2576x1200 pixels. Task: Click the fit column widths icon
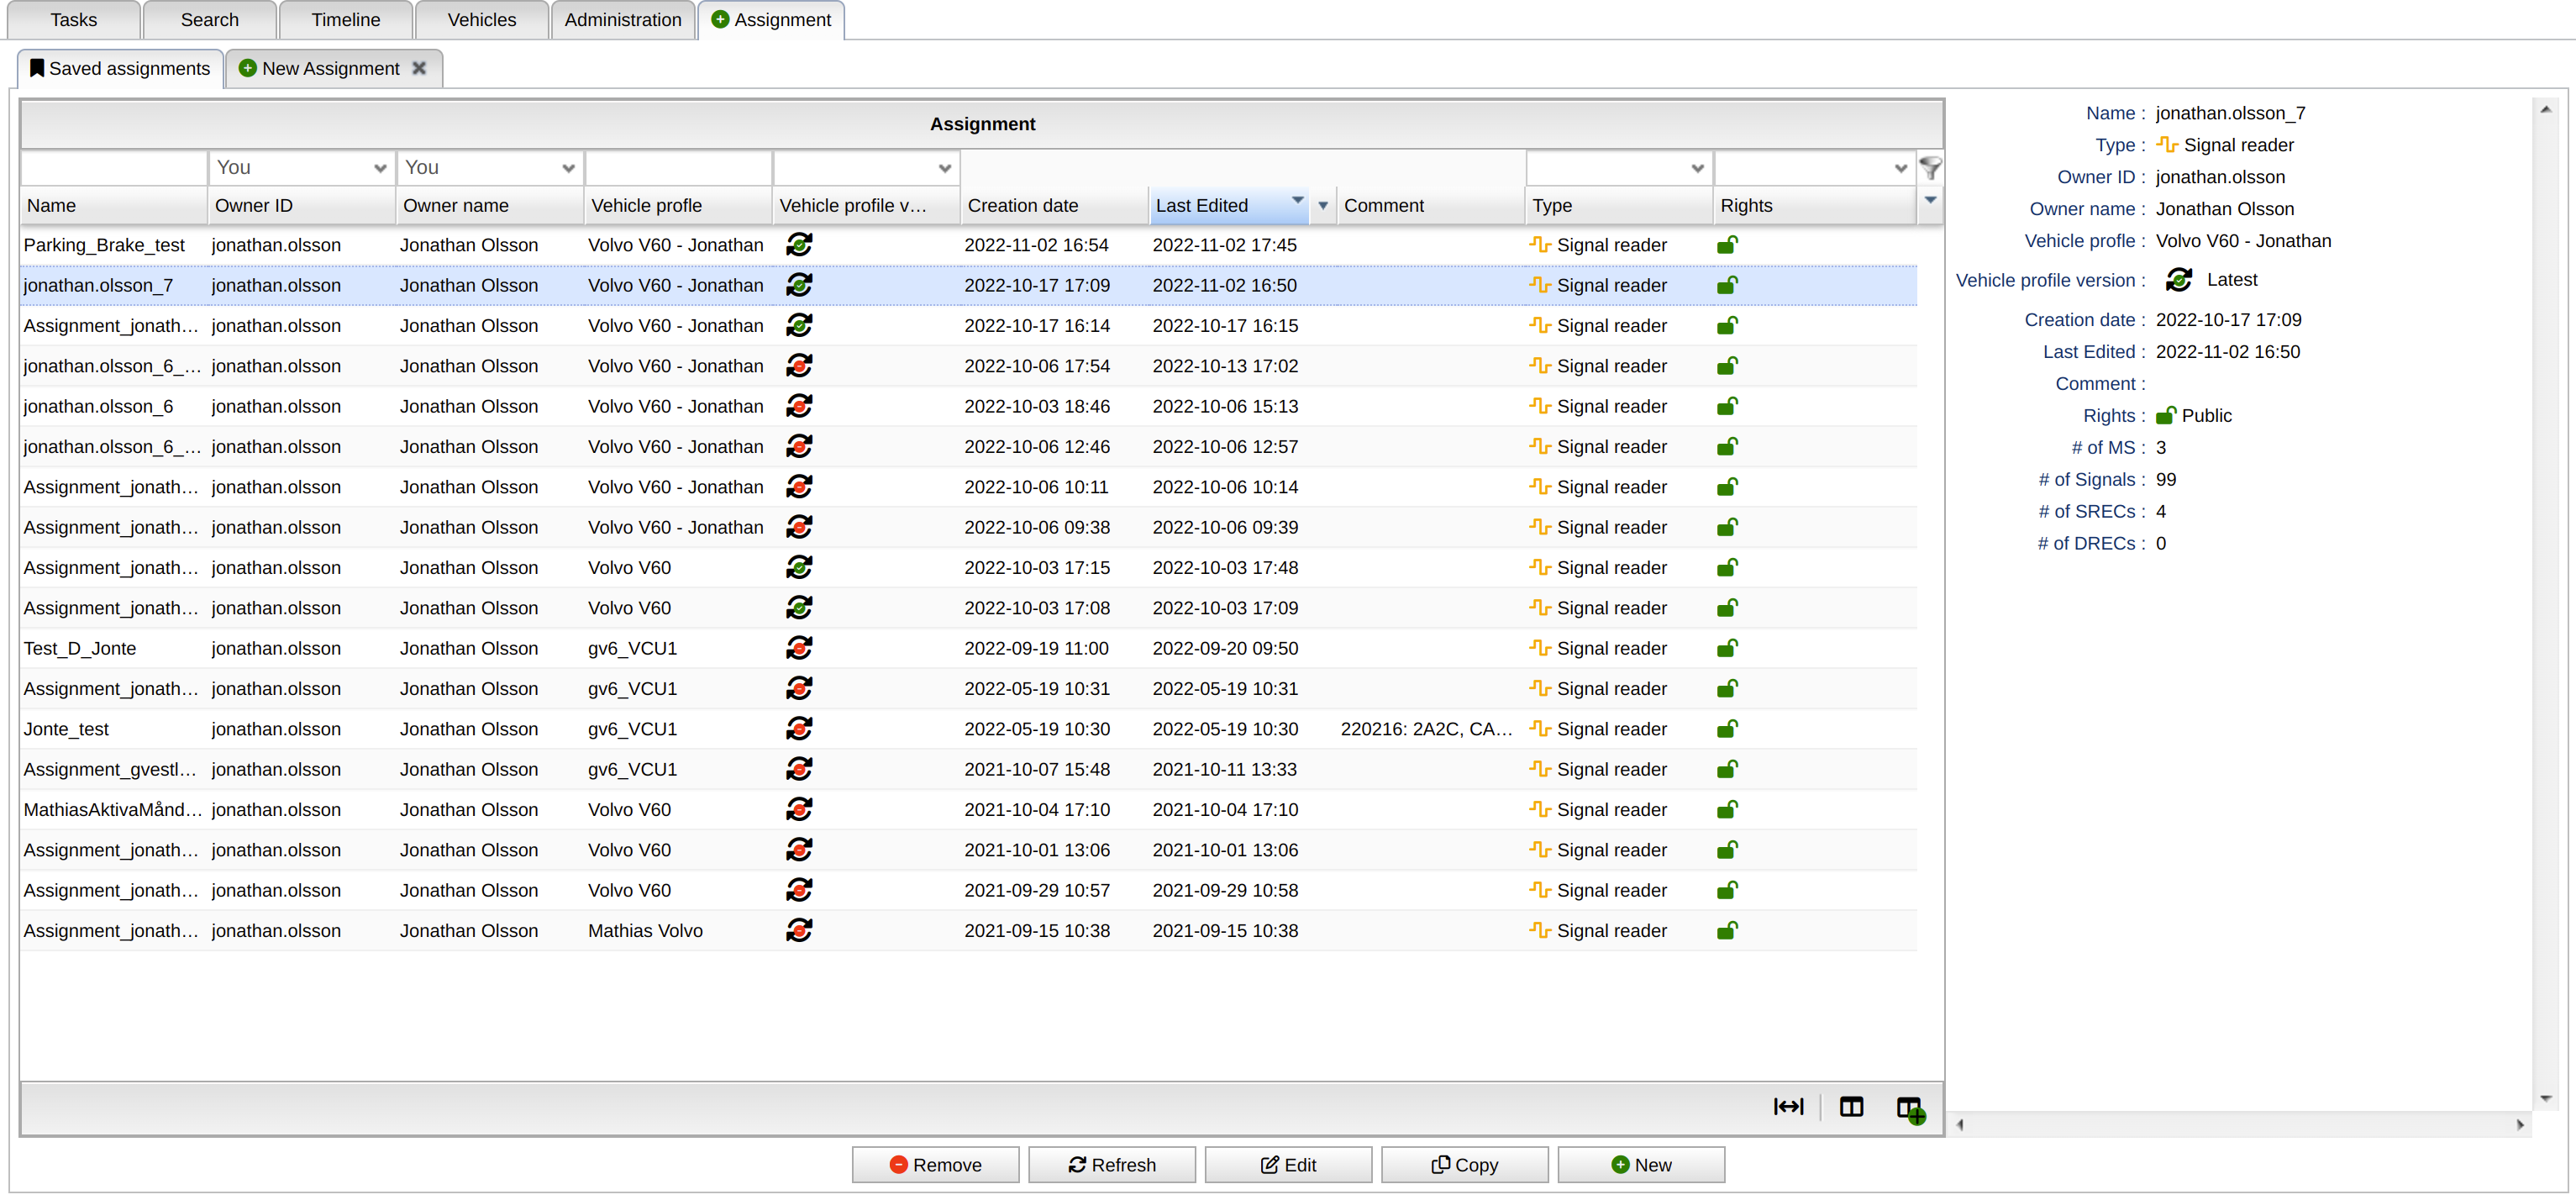coord(1788,1106)
